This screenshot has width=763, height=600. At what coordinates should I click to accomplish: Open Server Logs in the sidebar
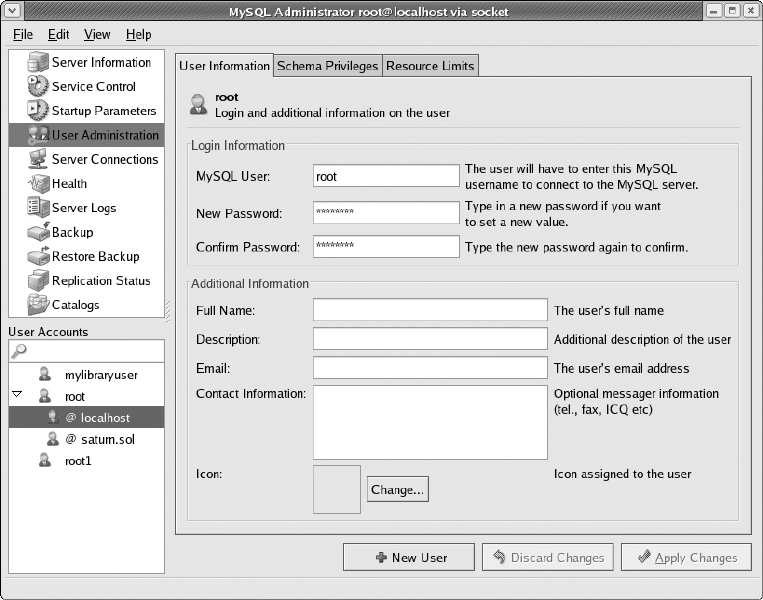(84, 208)
